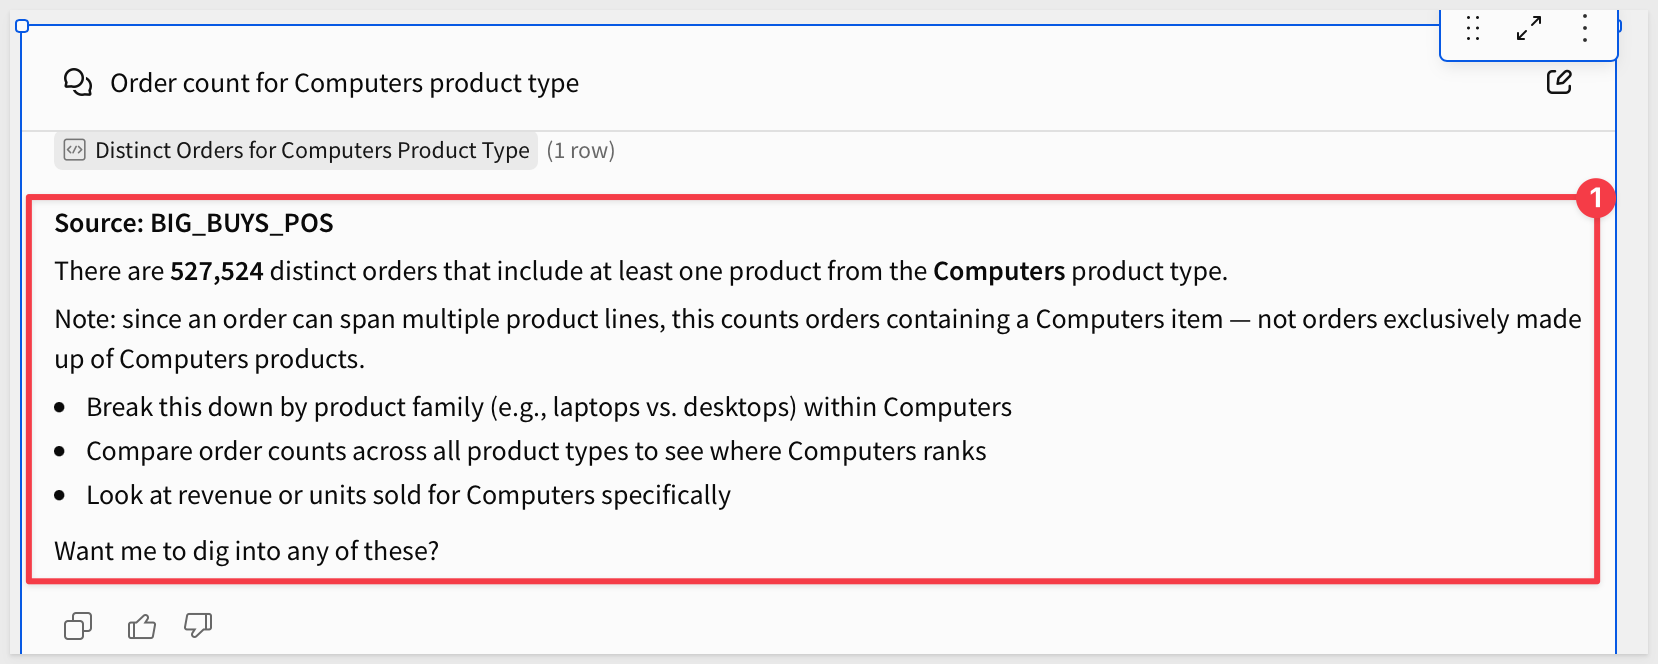Viewport: 1658px width, 664px height.
Task: Click the Order count for Computers title
Action: coord(344,83)
